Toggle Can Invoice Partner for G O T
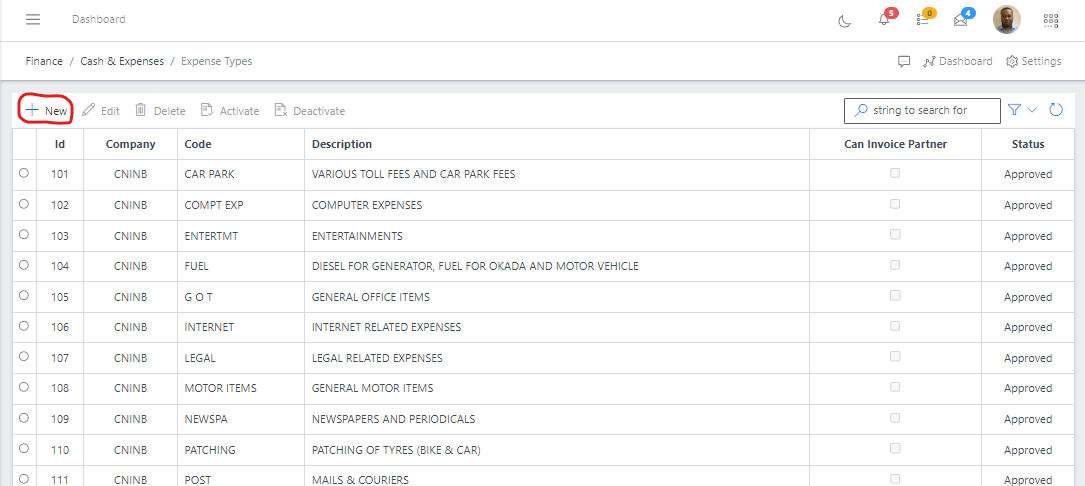This screenshot has height=486, width=1085. click(895, 296)
